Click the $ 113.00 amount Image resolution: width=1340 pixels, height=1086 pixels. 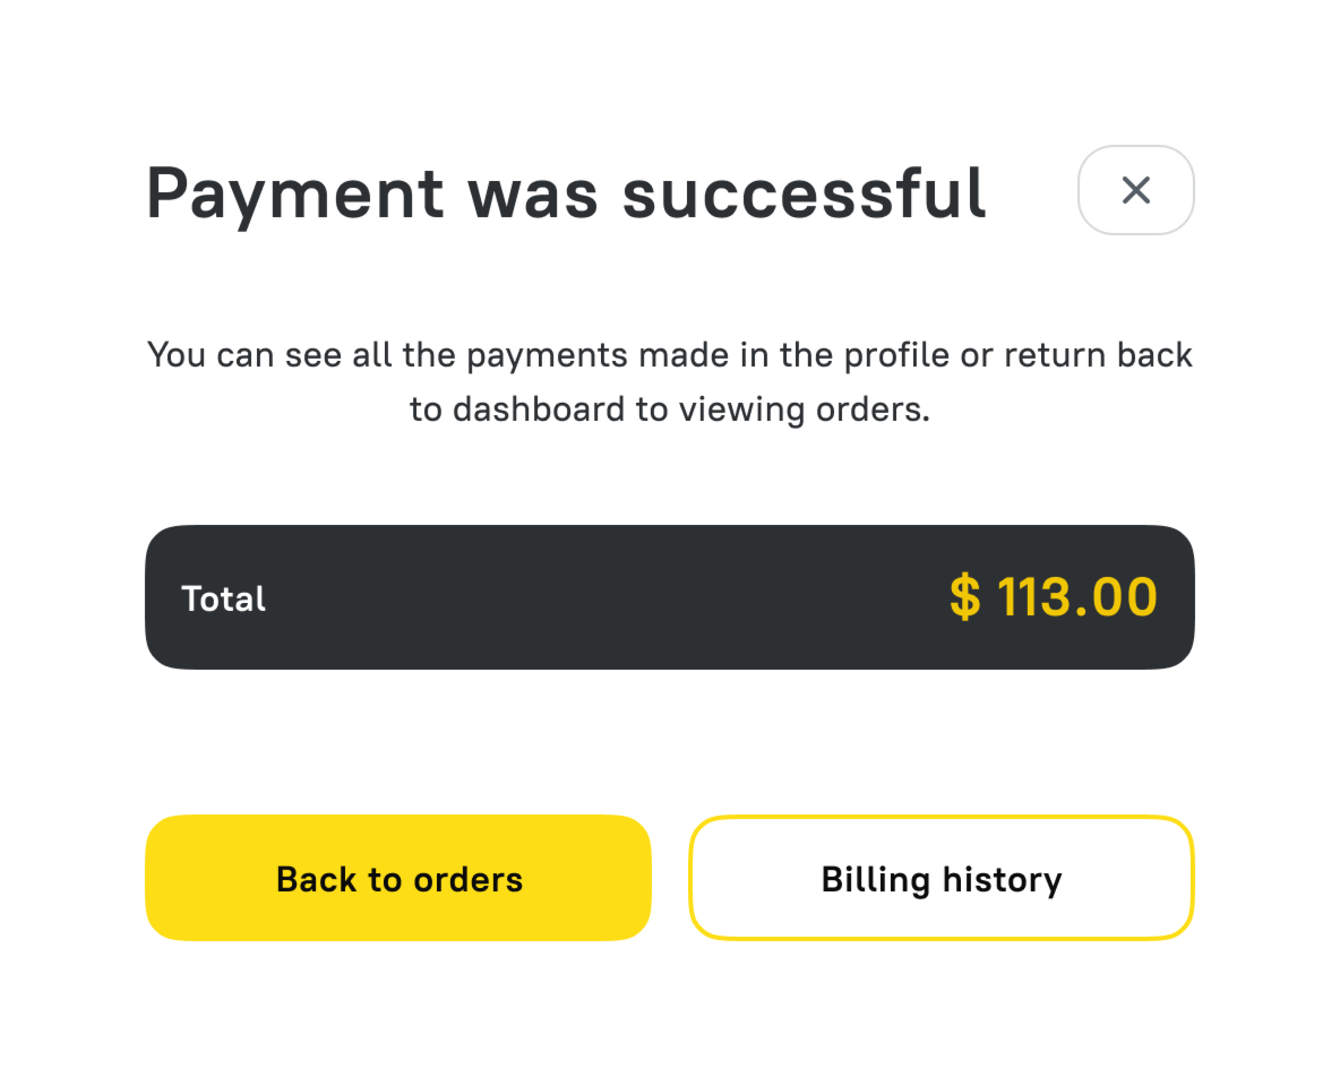1053,597
